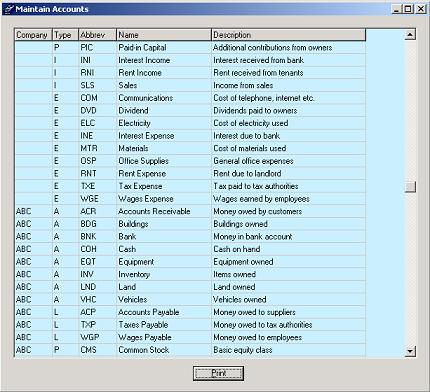Select the Inventory name cell
The width and height of the screenshot is (430, 392).
(x=164, y=274)
